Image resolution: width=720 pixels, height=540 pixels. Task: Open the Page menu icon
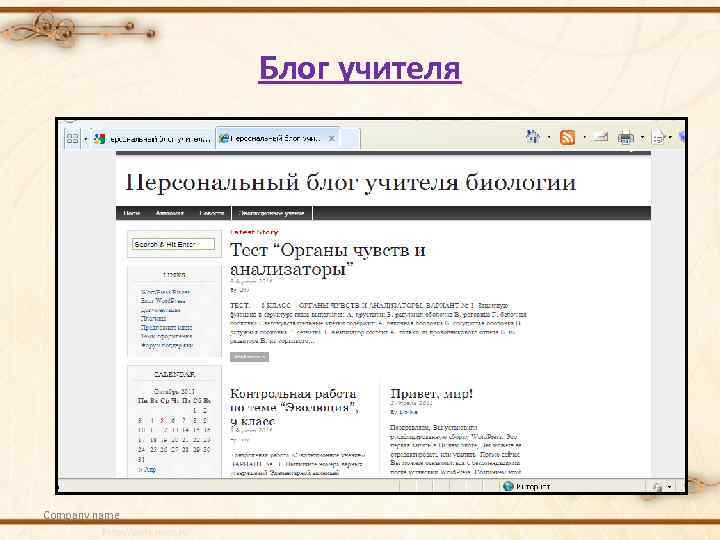659,137
